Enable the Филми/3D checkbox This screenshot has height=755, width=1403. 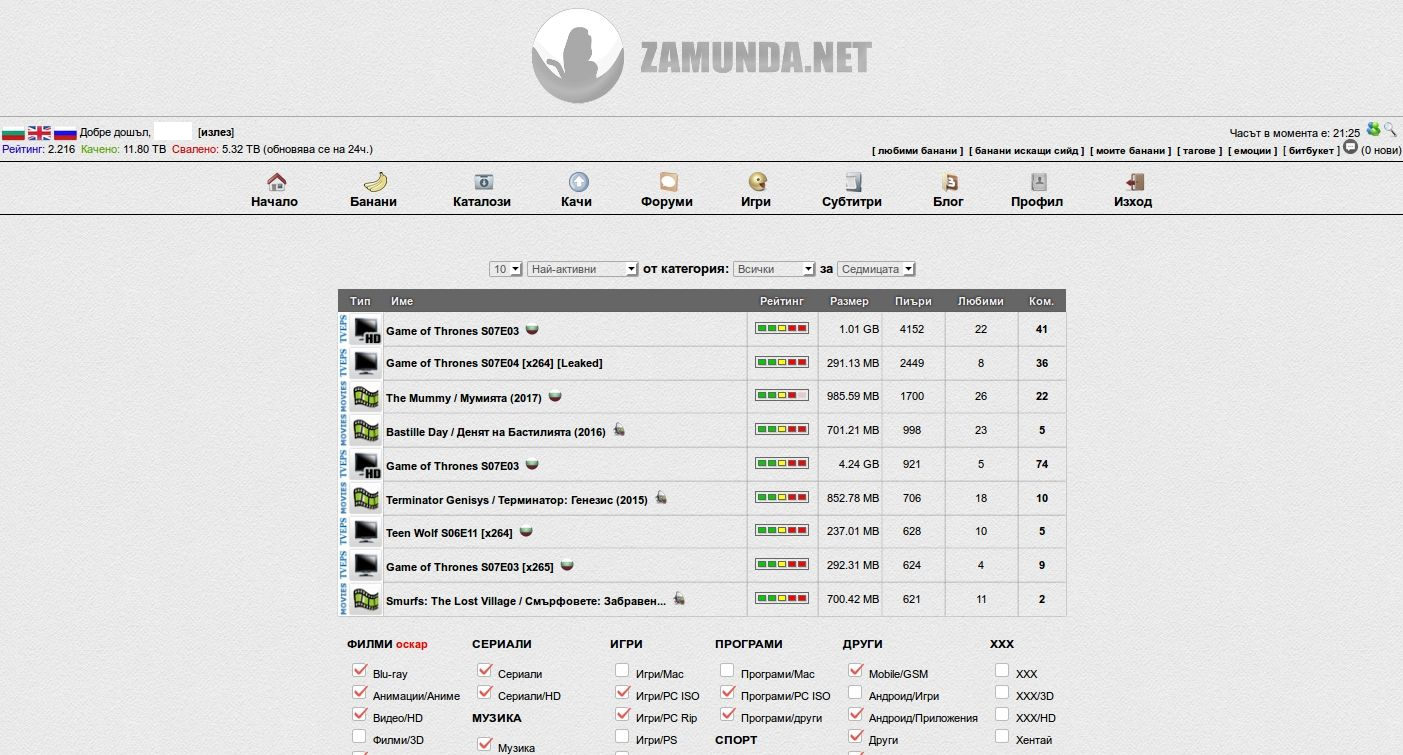(x=360, y=737)
